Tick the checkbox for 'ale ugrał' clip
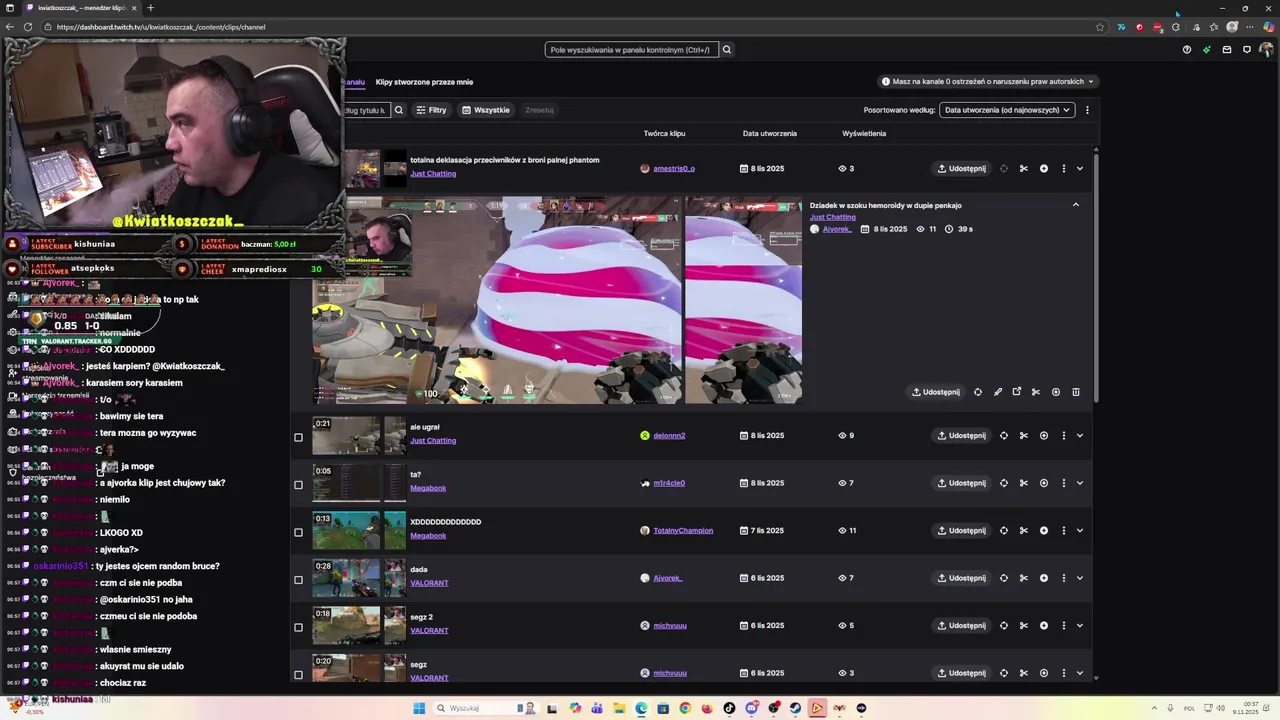This screenshot has width=1280, height=720. point(298,437)
